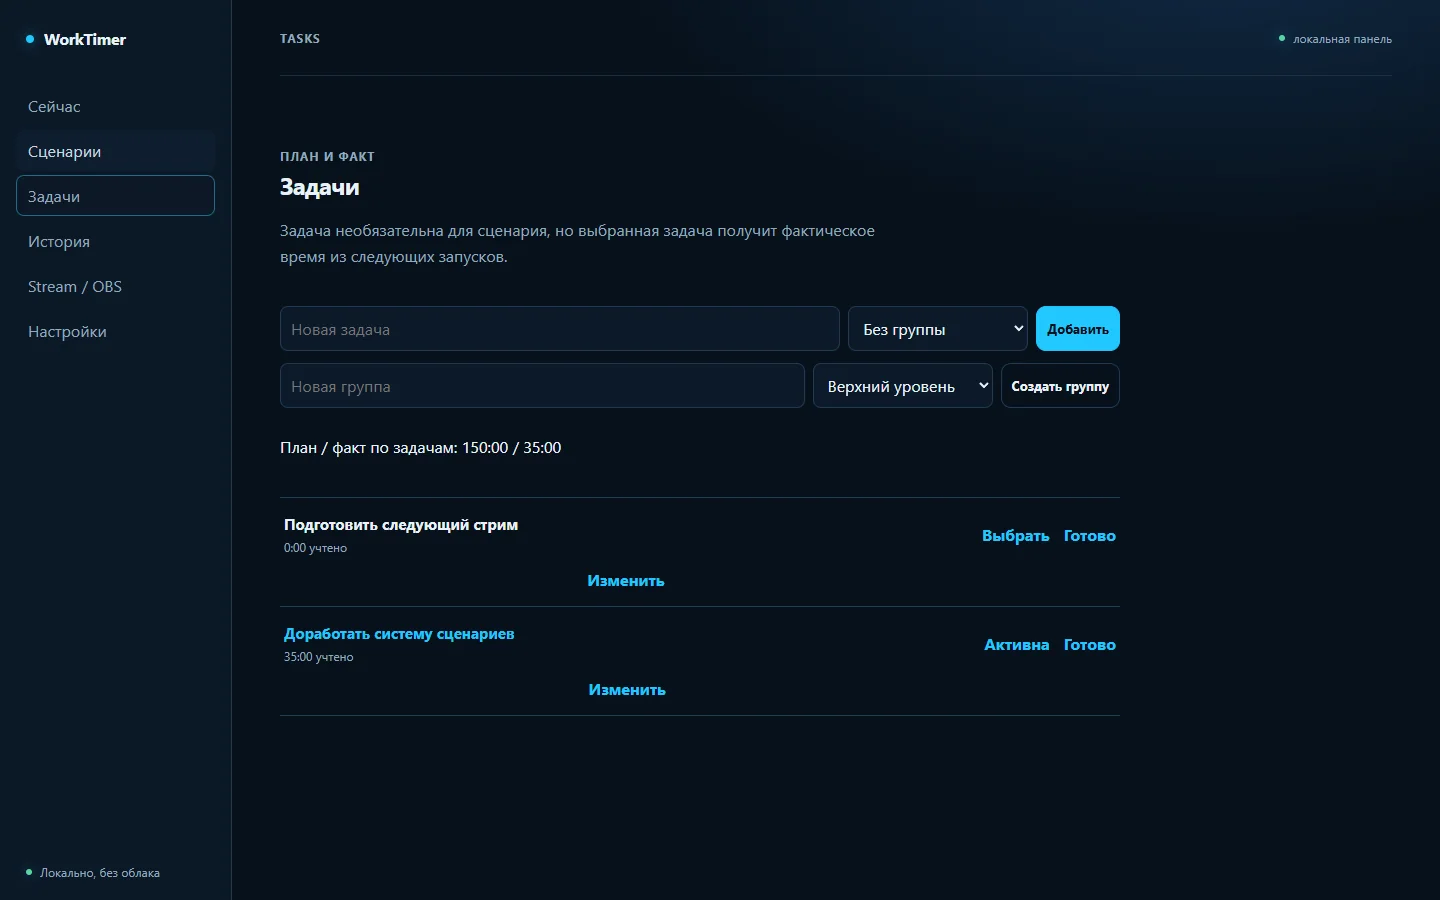Open the 'Верхний уровень' dropdown
The image size is (1440, 900).
(903, 386)
